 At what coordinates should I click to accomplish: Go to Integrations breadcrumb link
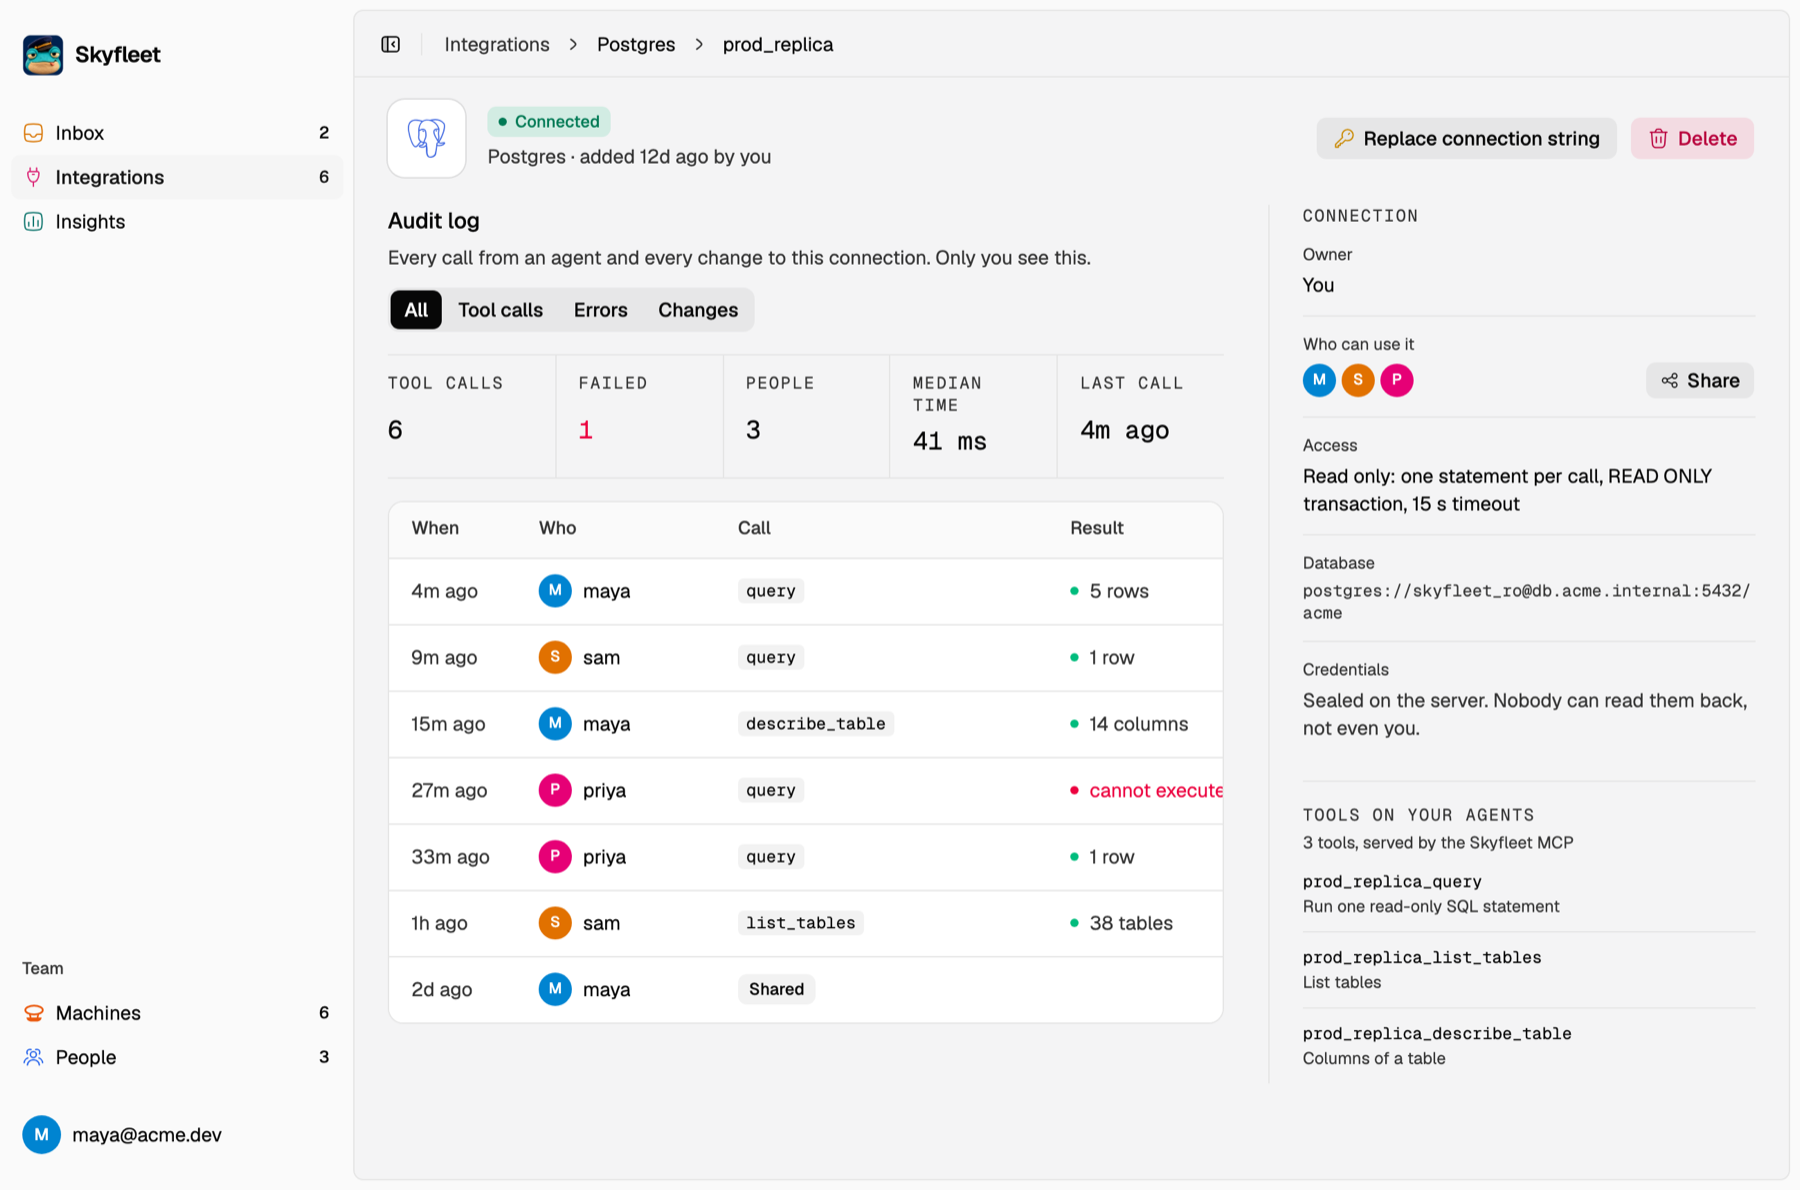497,44
